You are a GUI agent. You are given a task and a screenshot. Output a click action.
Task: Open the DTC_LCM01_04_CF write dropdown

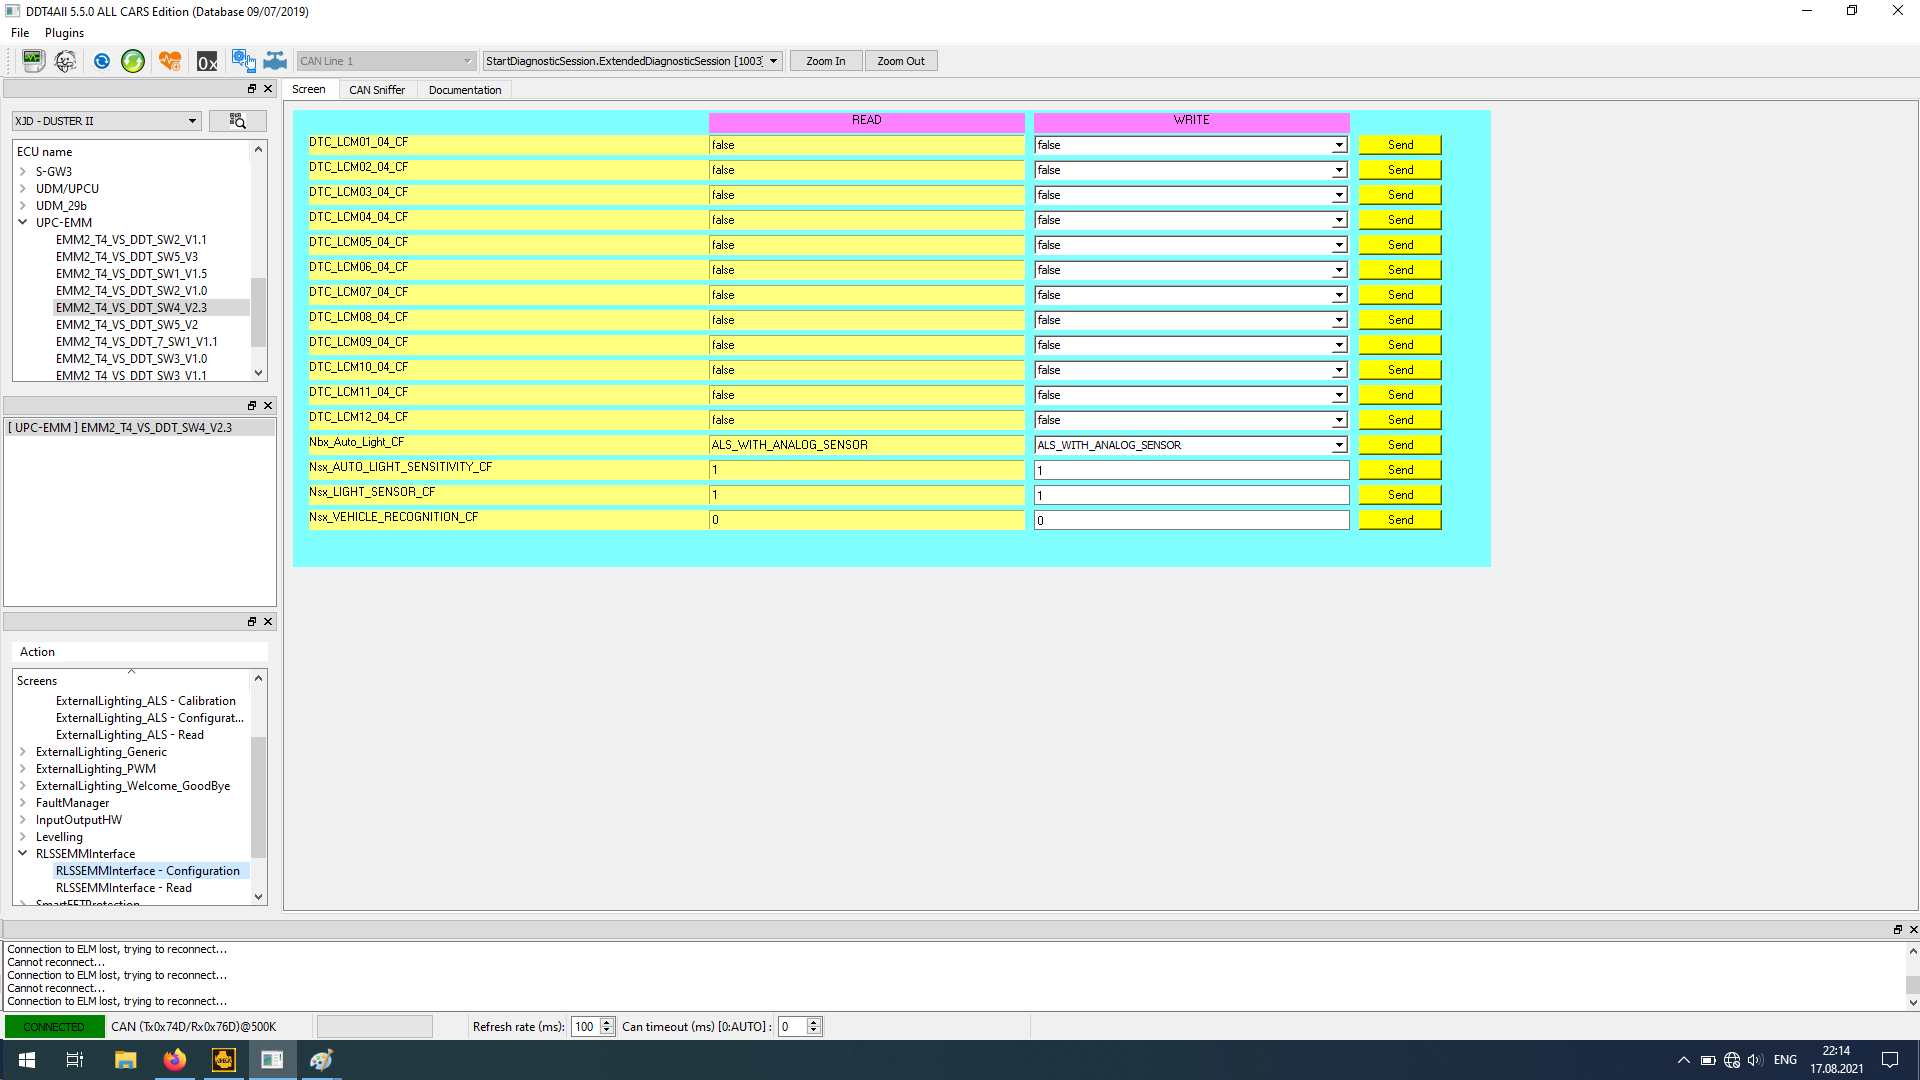click(x=1339, y=144)
